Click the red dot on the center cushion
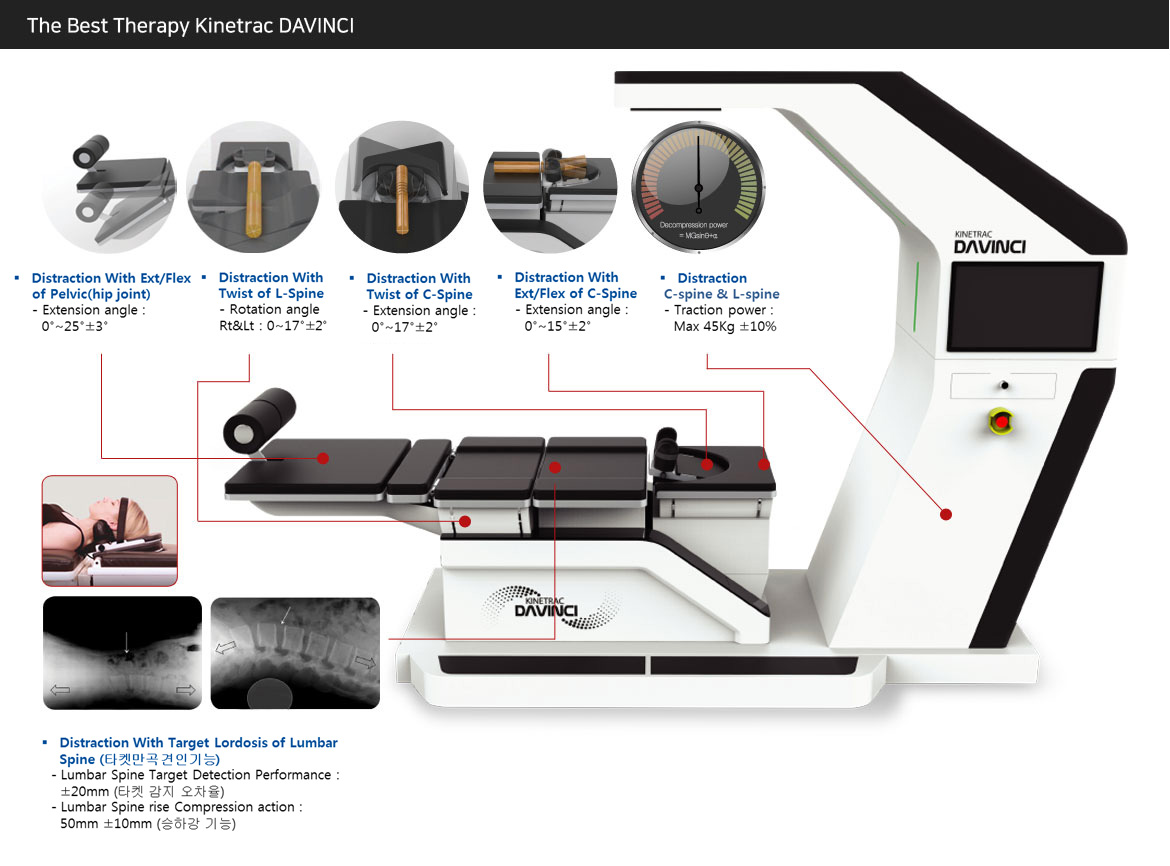 [x=554, y=468]
